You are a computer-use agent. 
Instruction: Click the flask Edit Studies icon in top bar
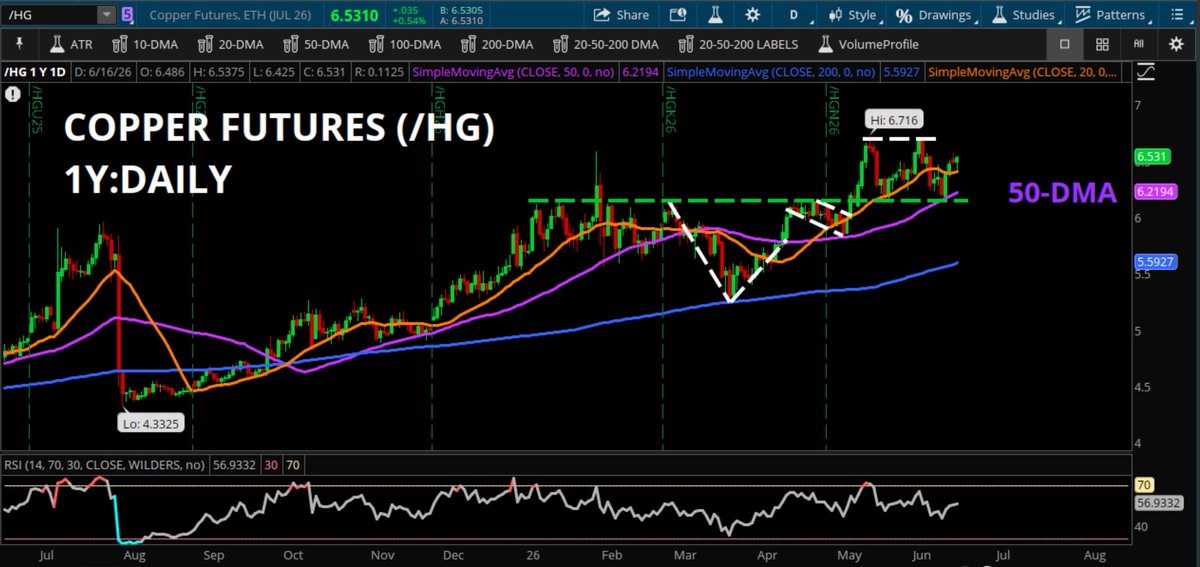pyautogui.click(x=715, y=15)
